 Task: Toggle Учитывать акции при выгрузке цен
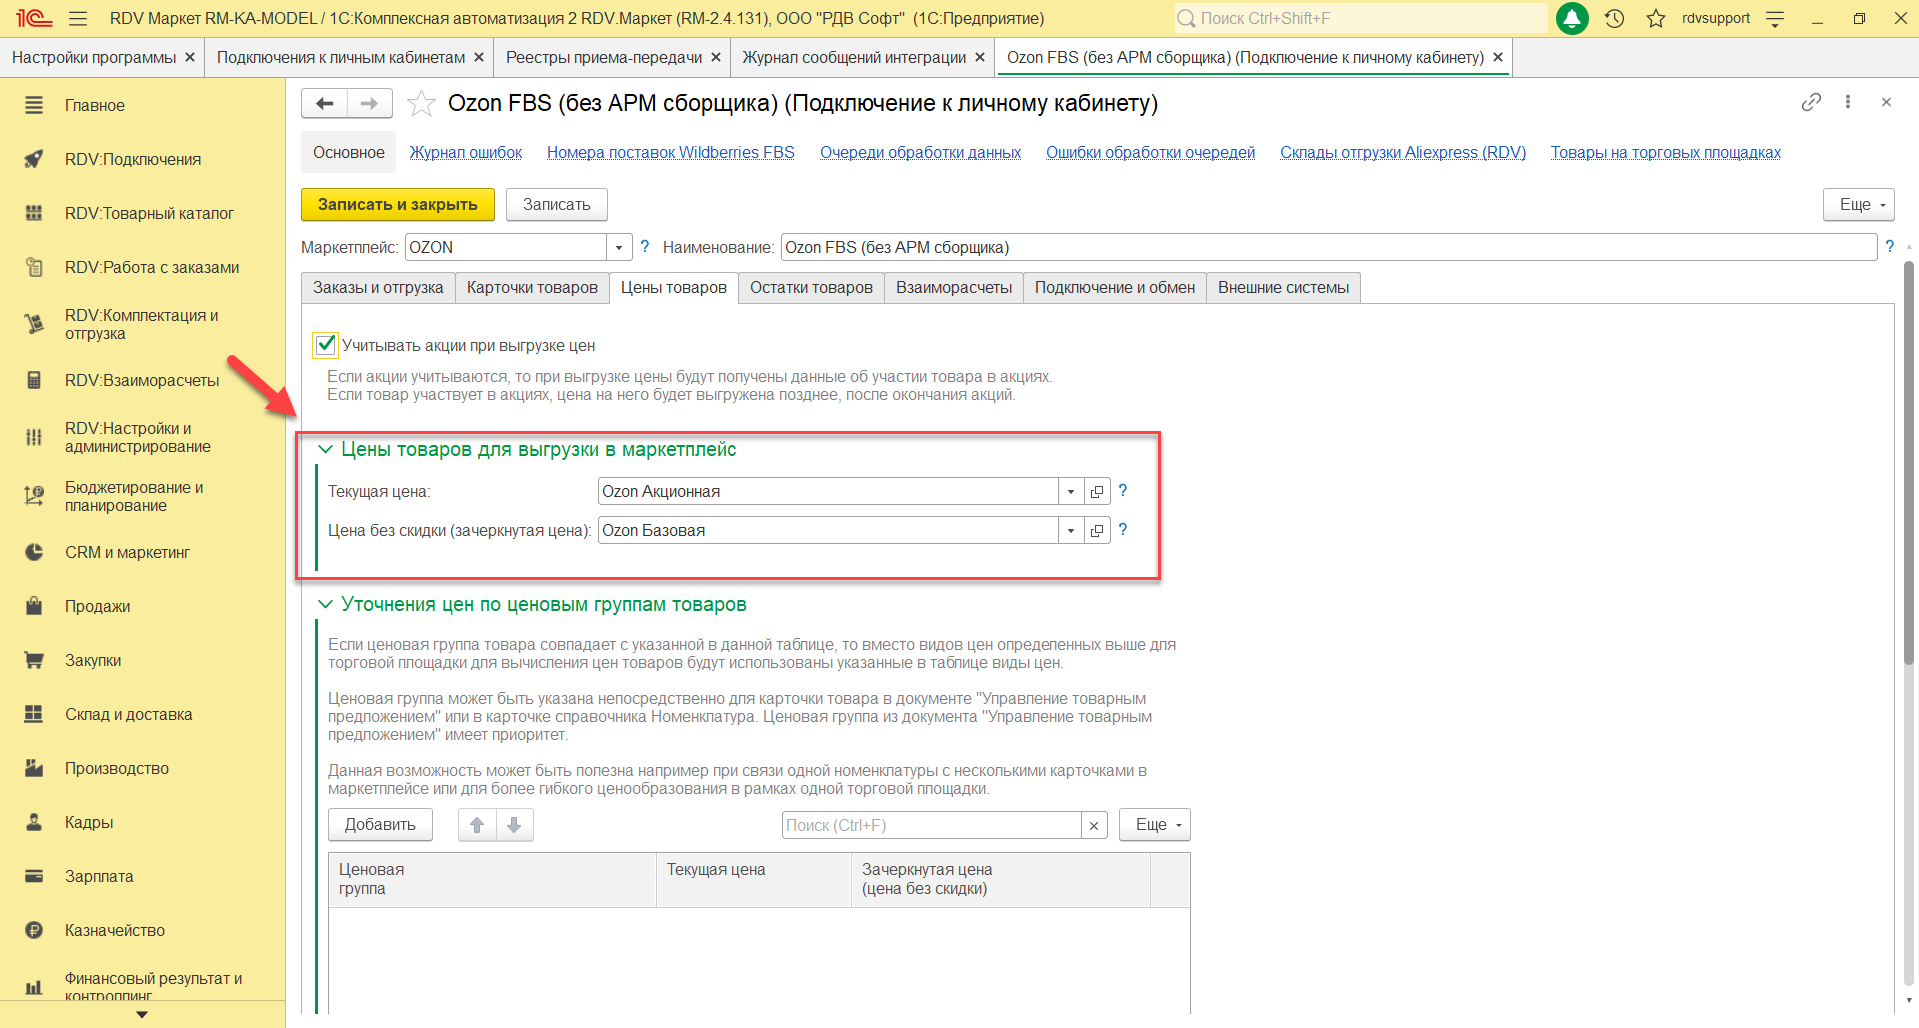click(325, 345)
